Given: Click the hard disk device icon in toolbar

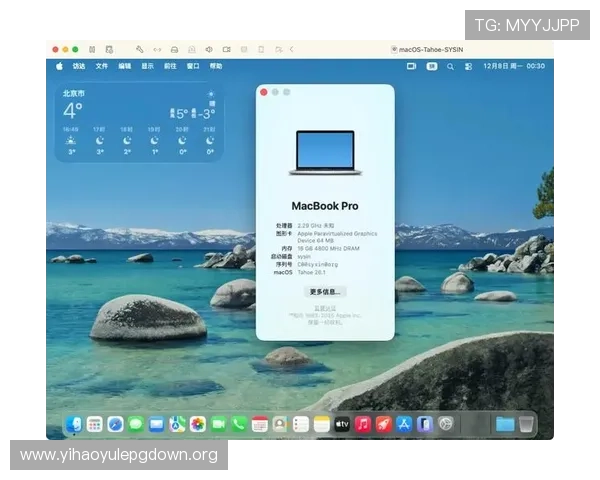Looking at the screenshot, I should pos(174,49).
